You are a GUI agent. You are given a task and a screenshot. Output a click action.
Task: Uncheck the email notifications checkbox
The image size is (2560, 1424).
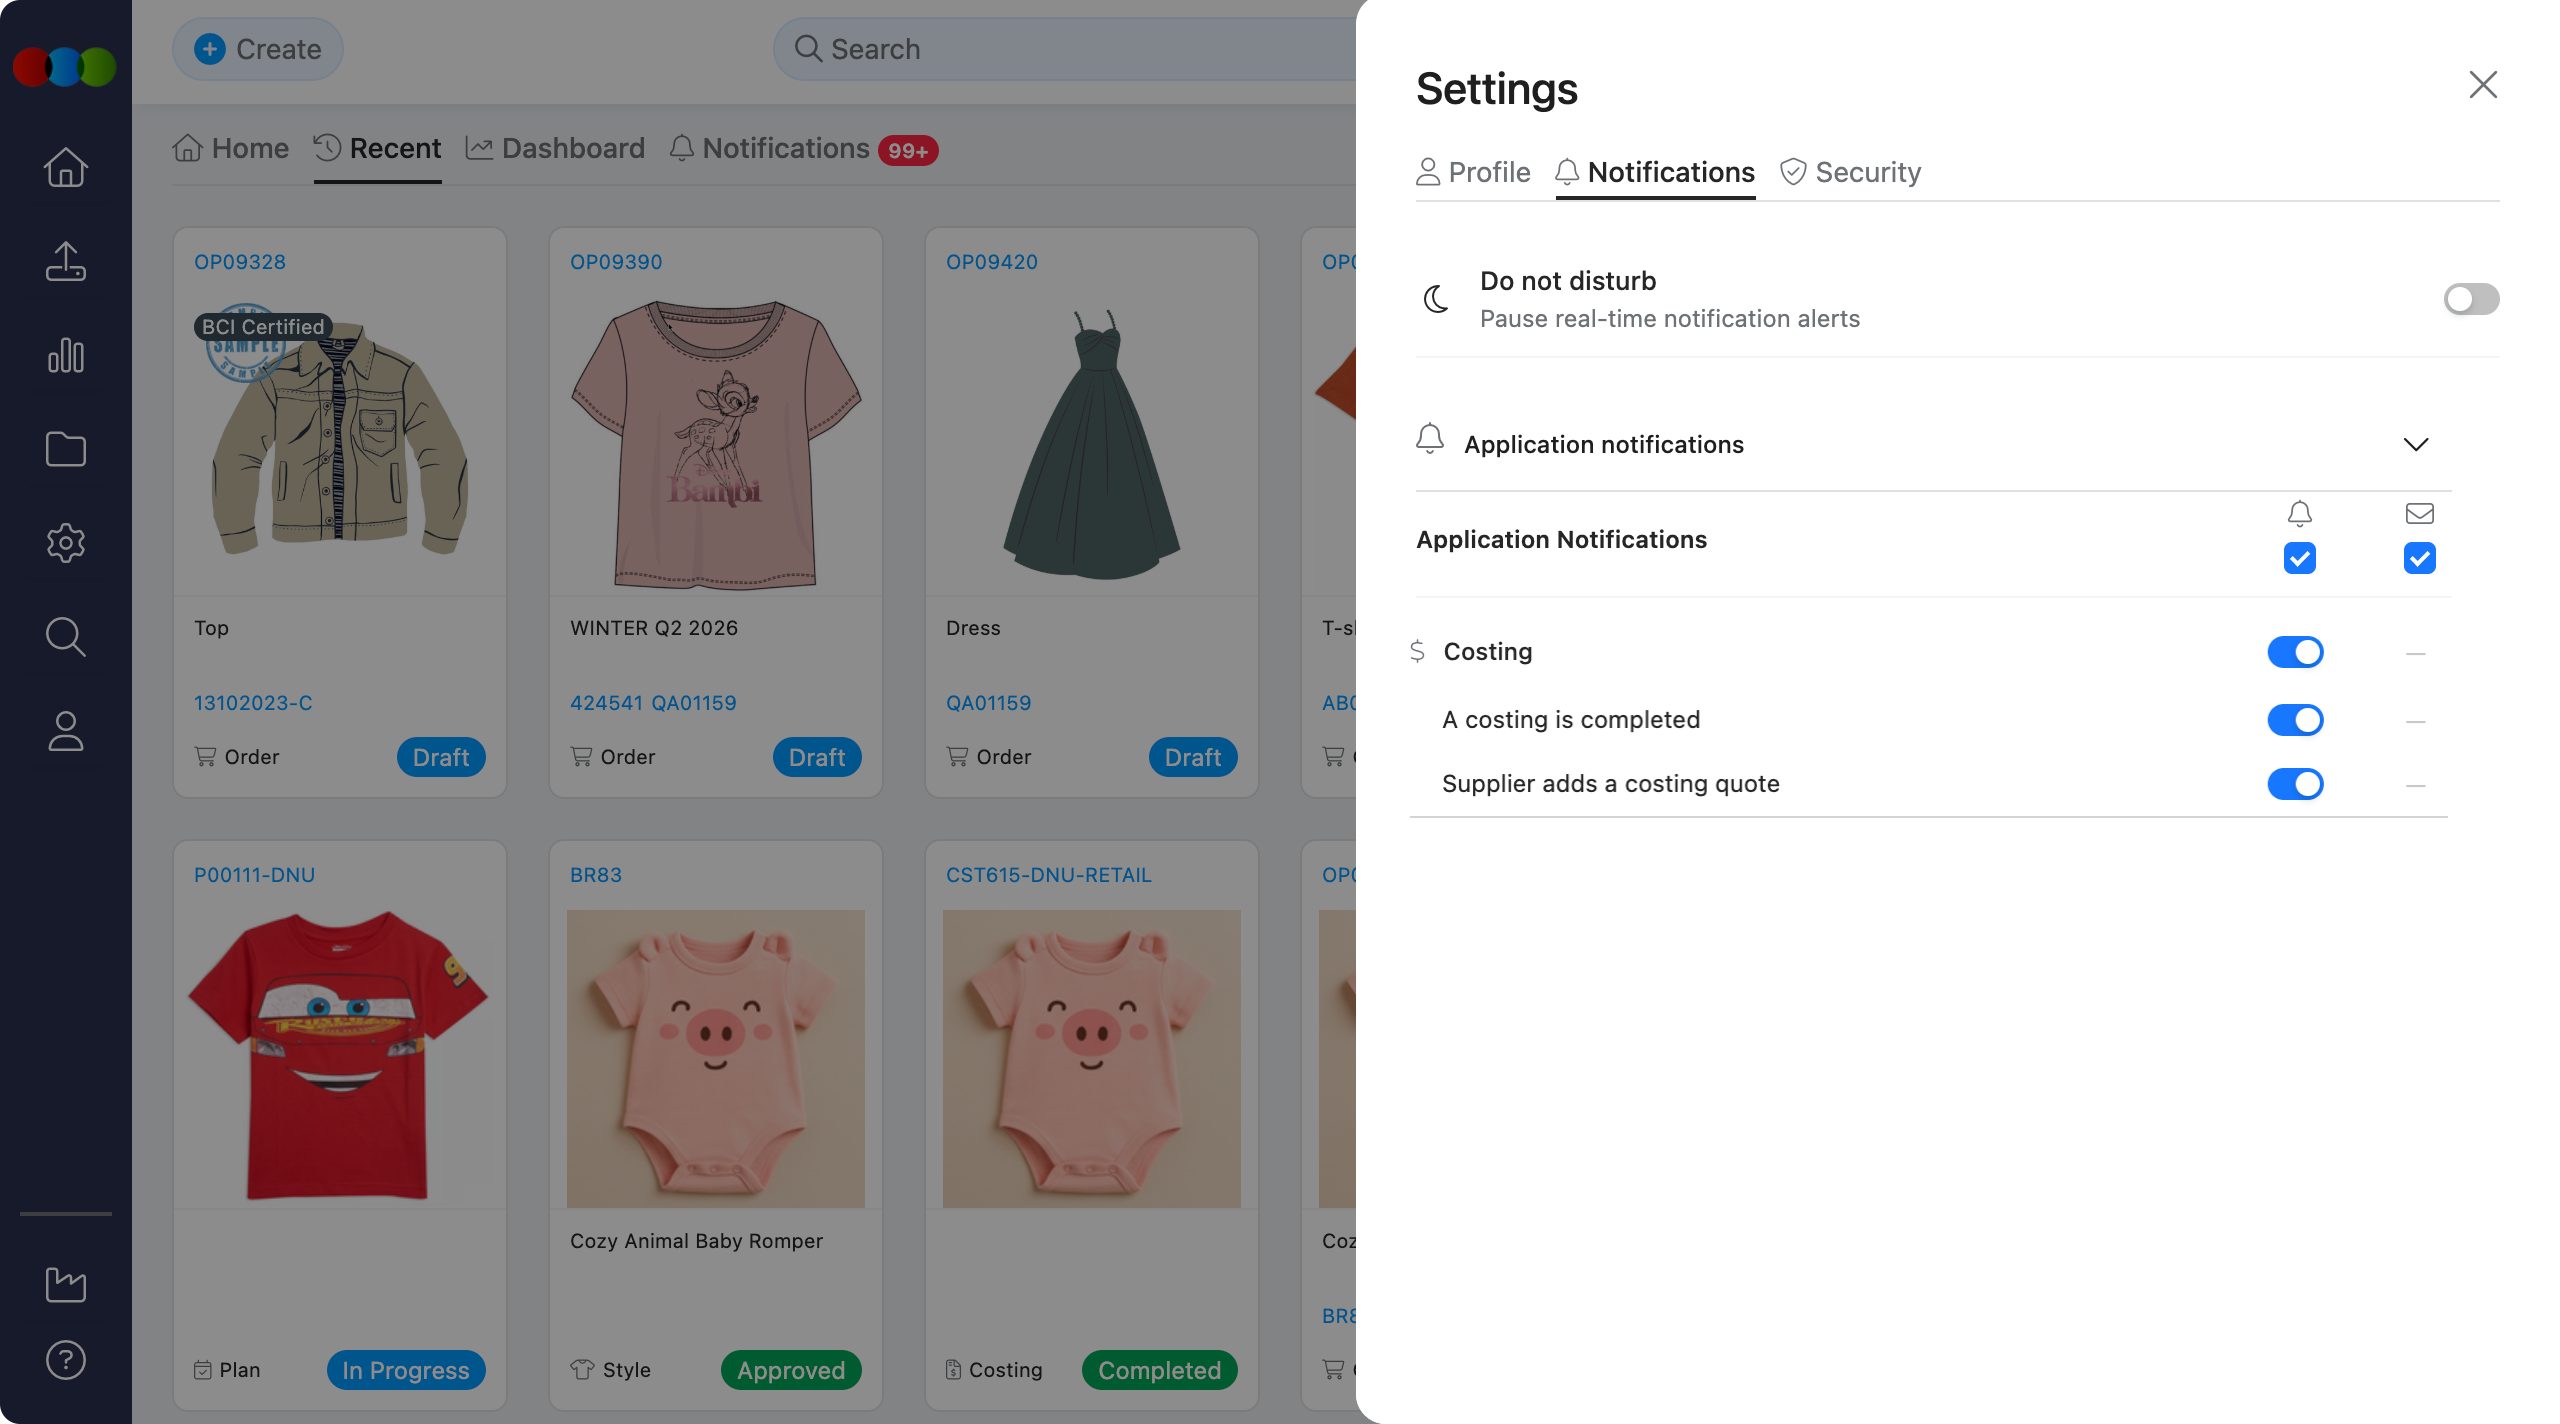point(2419,558)
